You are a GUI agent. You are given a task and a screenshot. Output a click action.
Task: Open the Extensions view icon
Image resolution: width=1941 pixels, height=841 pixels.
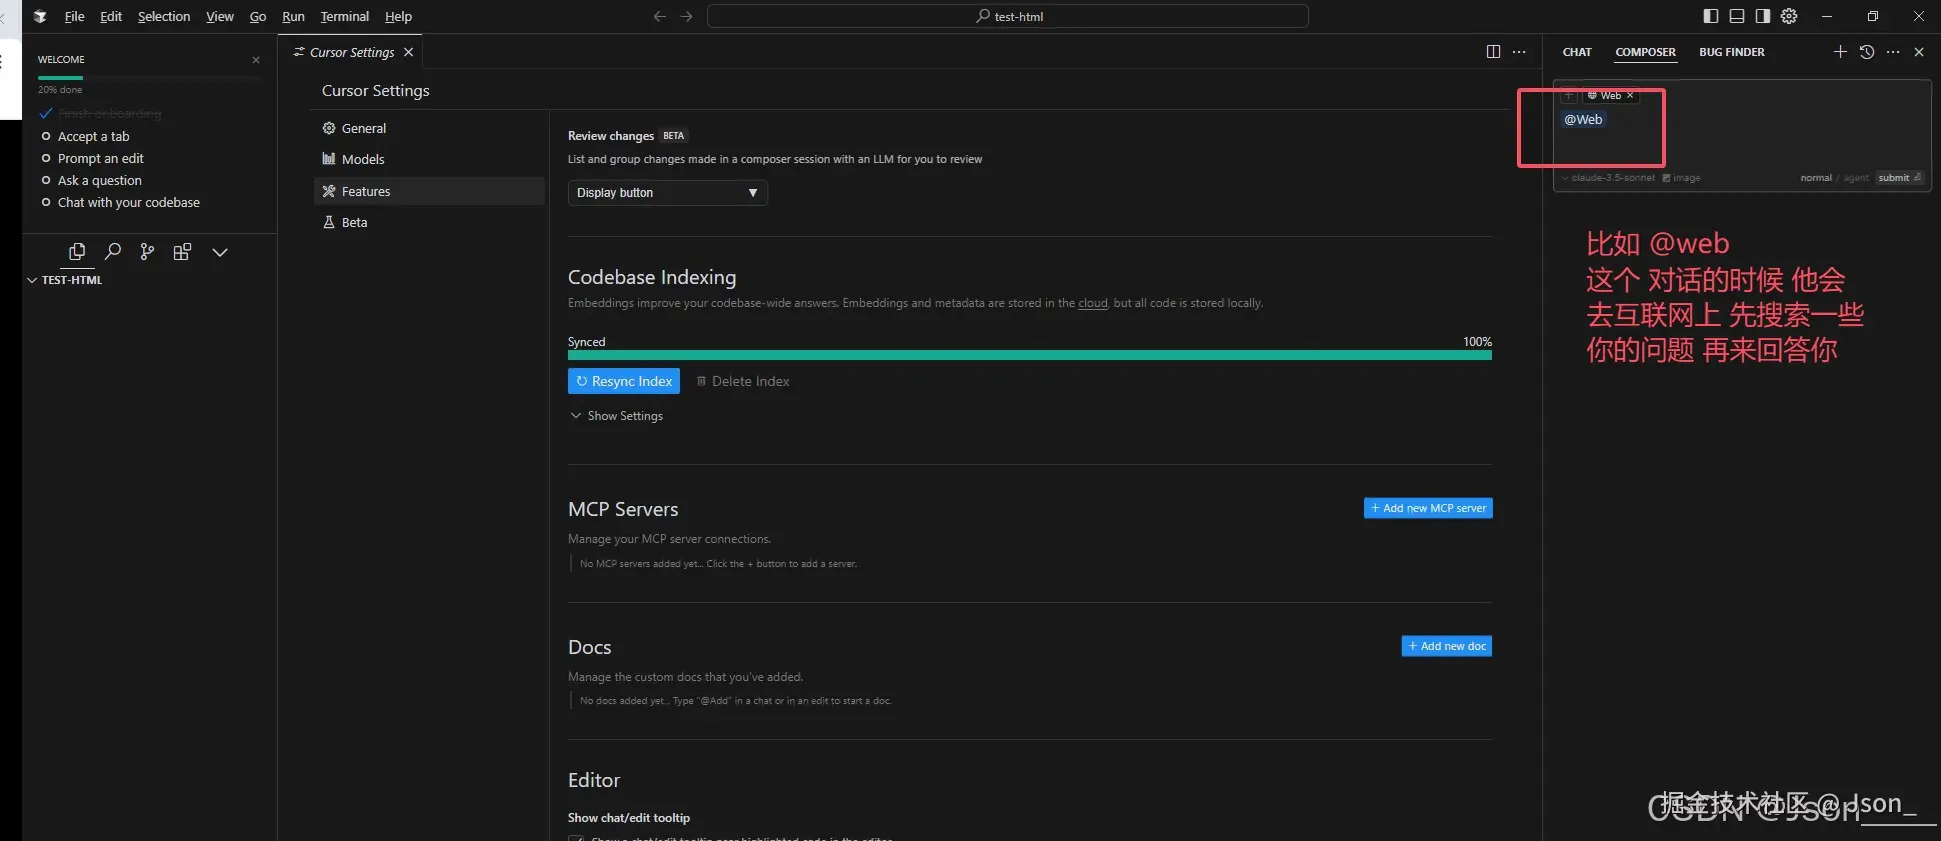182,252
